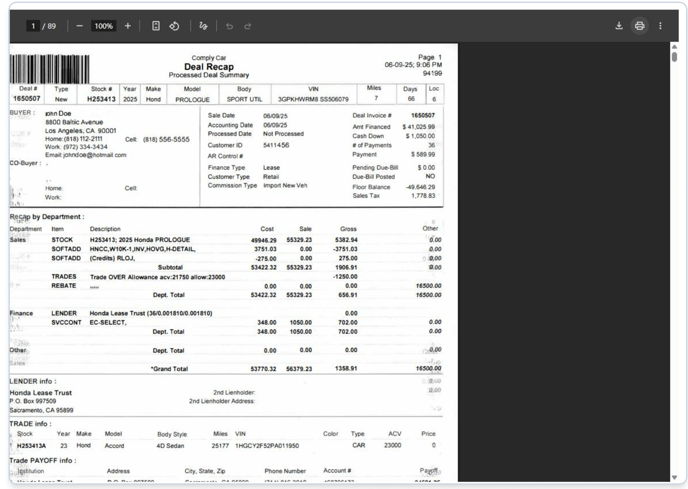Print the Deal Recap document
Viewport: 688px width, 489px height.
click(x=639, y=26)
